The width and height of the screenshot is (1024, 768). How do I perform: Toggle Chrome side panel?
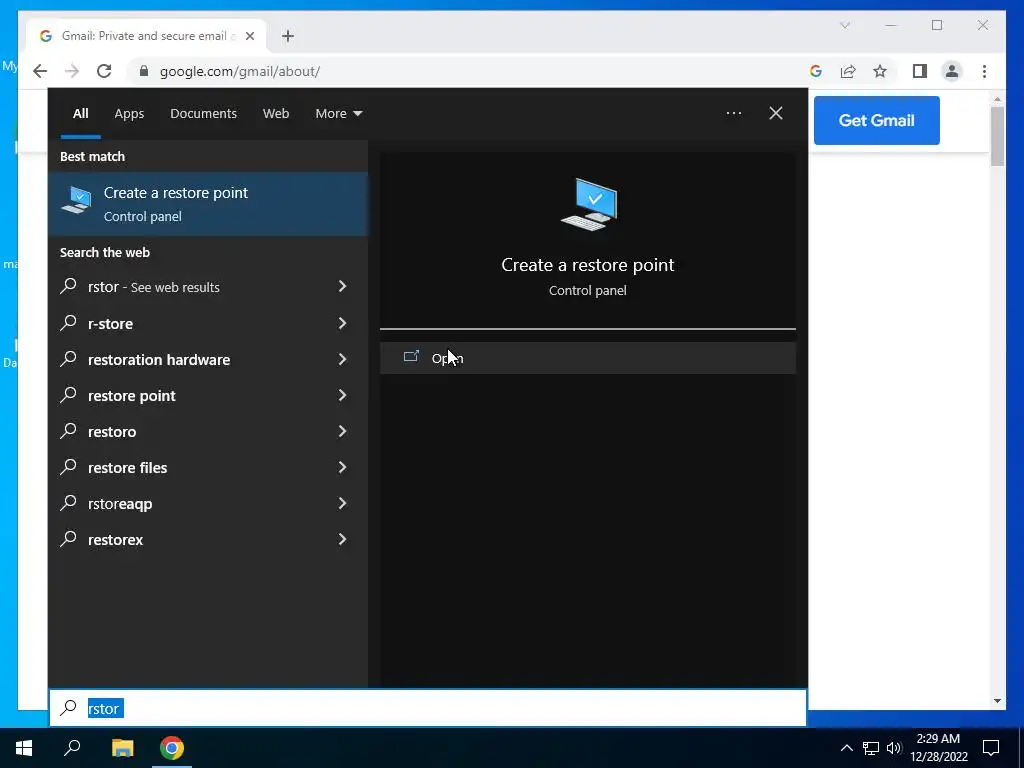(x=920, y=71)
